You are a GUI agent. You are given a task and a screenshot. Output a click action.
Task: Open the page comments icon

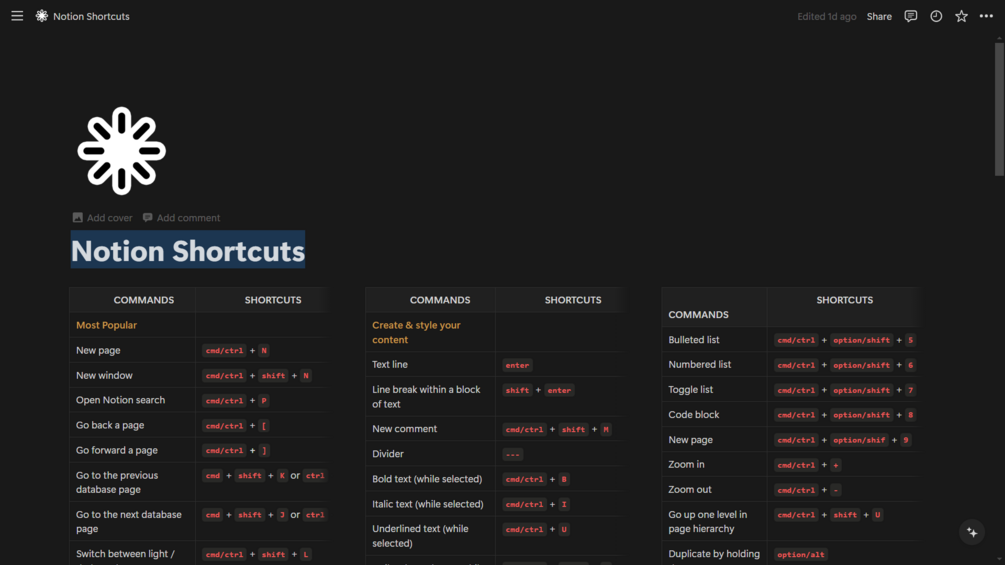pos(911,16)
